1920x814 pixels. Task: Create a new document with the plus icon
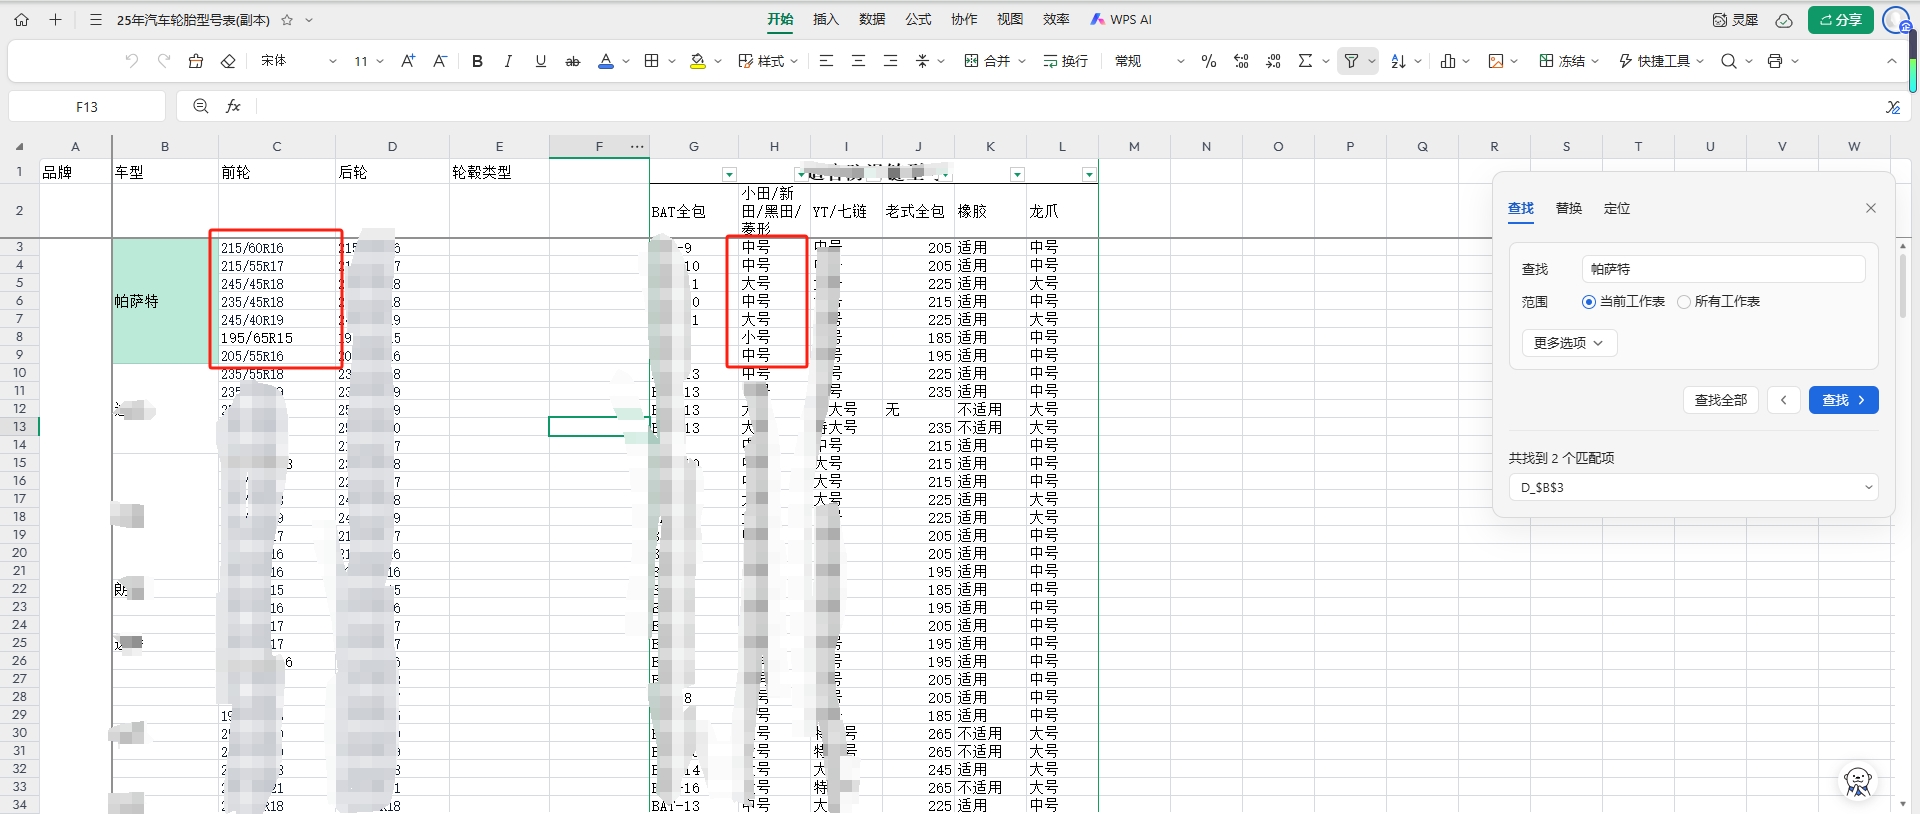point(55,20)
